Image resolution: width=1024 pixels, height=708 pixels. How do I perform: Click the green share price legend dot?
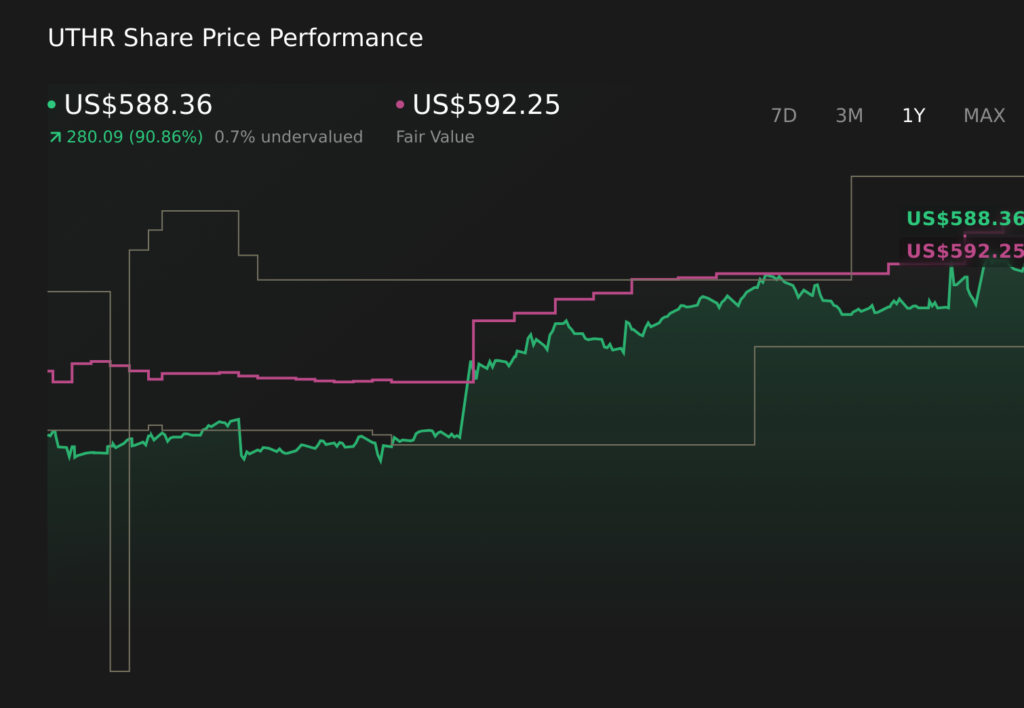point(52,105)
